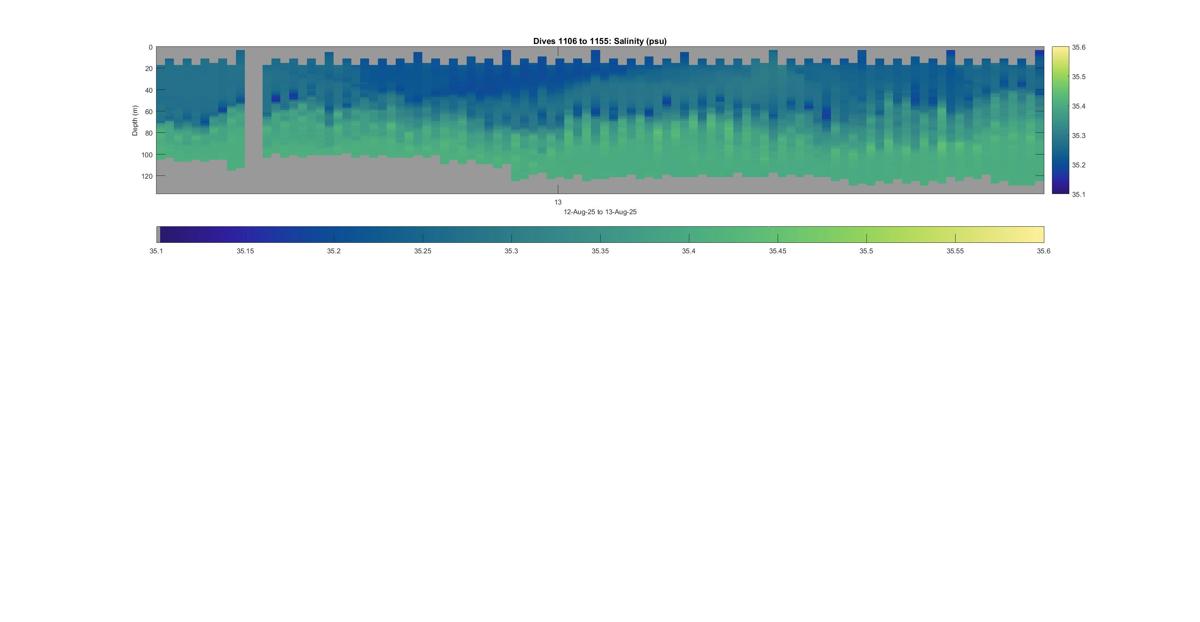This screenshot has width=1200, height=622.
Task: Click the '13' x-axis tick label
Action: pos(558,202)
